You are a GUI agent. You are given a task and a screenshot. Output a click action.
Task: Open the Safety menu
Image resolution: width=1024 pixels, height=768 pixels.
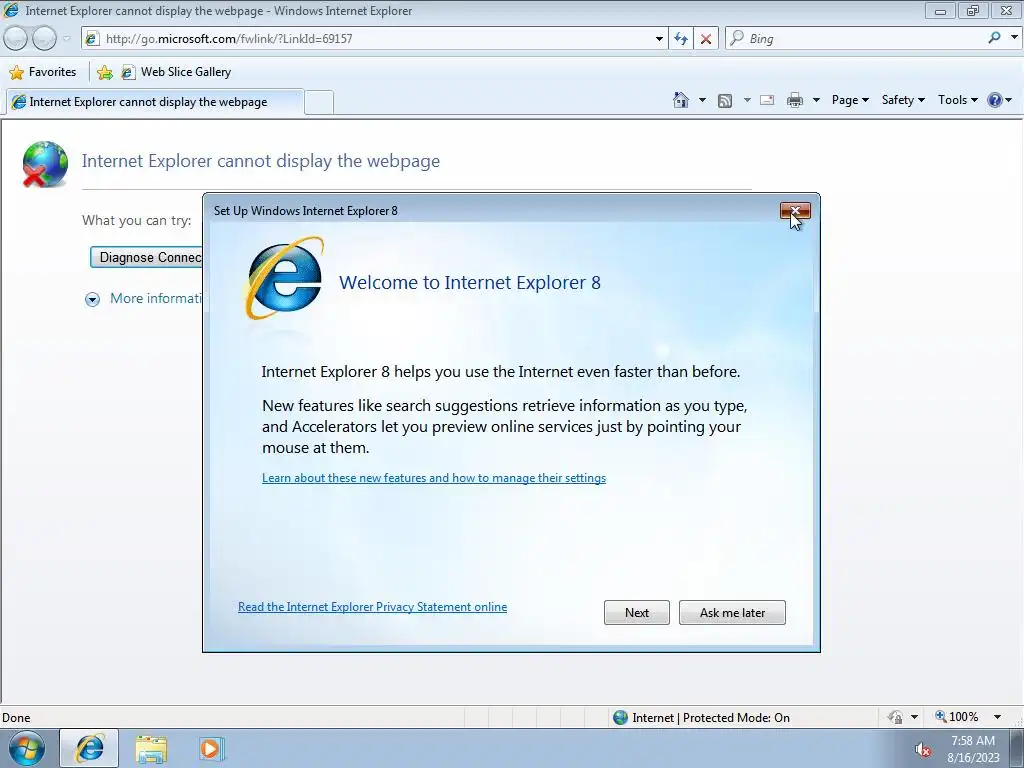coord(903,100)
